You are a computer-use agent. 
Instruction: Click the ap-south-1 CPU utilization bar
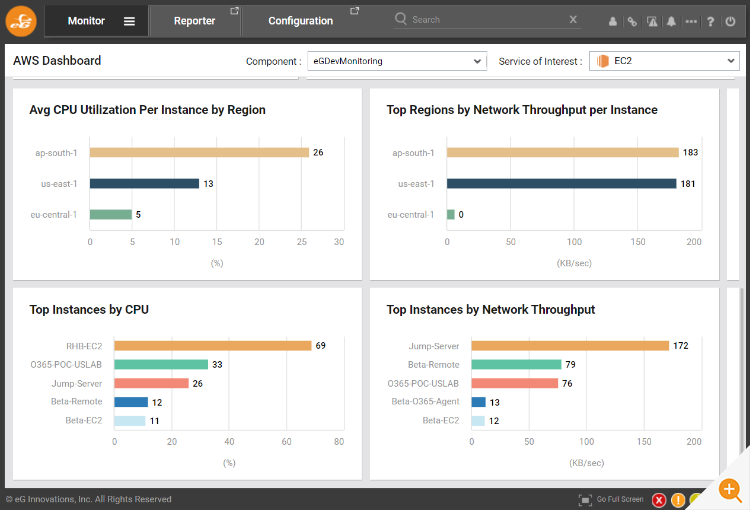click(199, 152)
